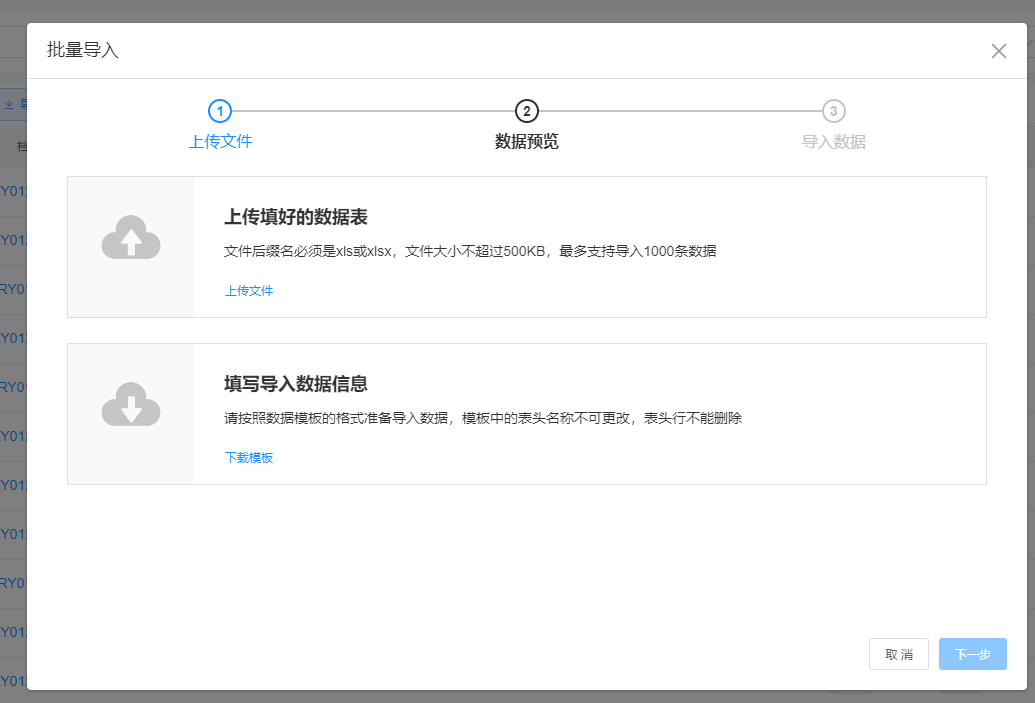Image resolution: width=1035 pixels, height=703 pixels.
Task: Click the progress line between steps 1 and 2
Action: coord(373,111)
